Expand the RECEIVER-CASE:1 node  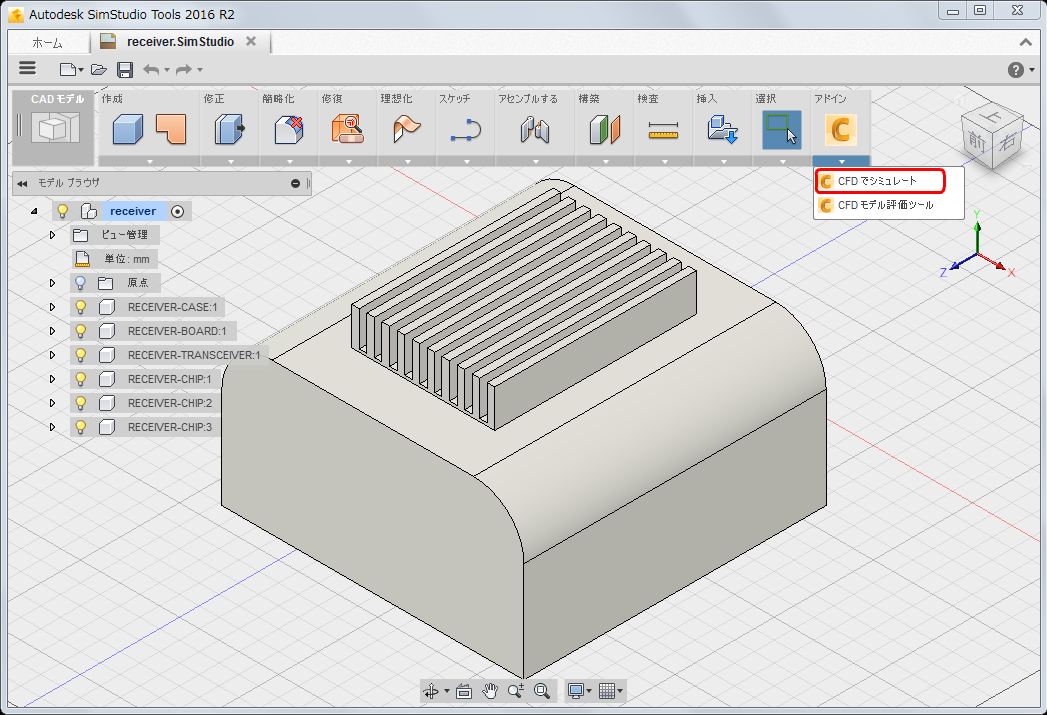[52, 307]
